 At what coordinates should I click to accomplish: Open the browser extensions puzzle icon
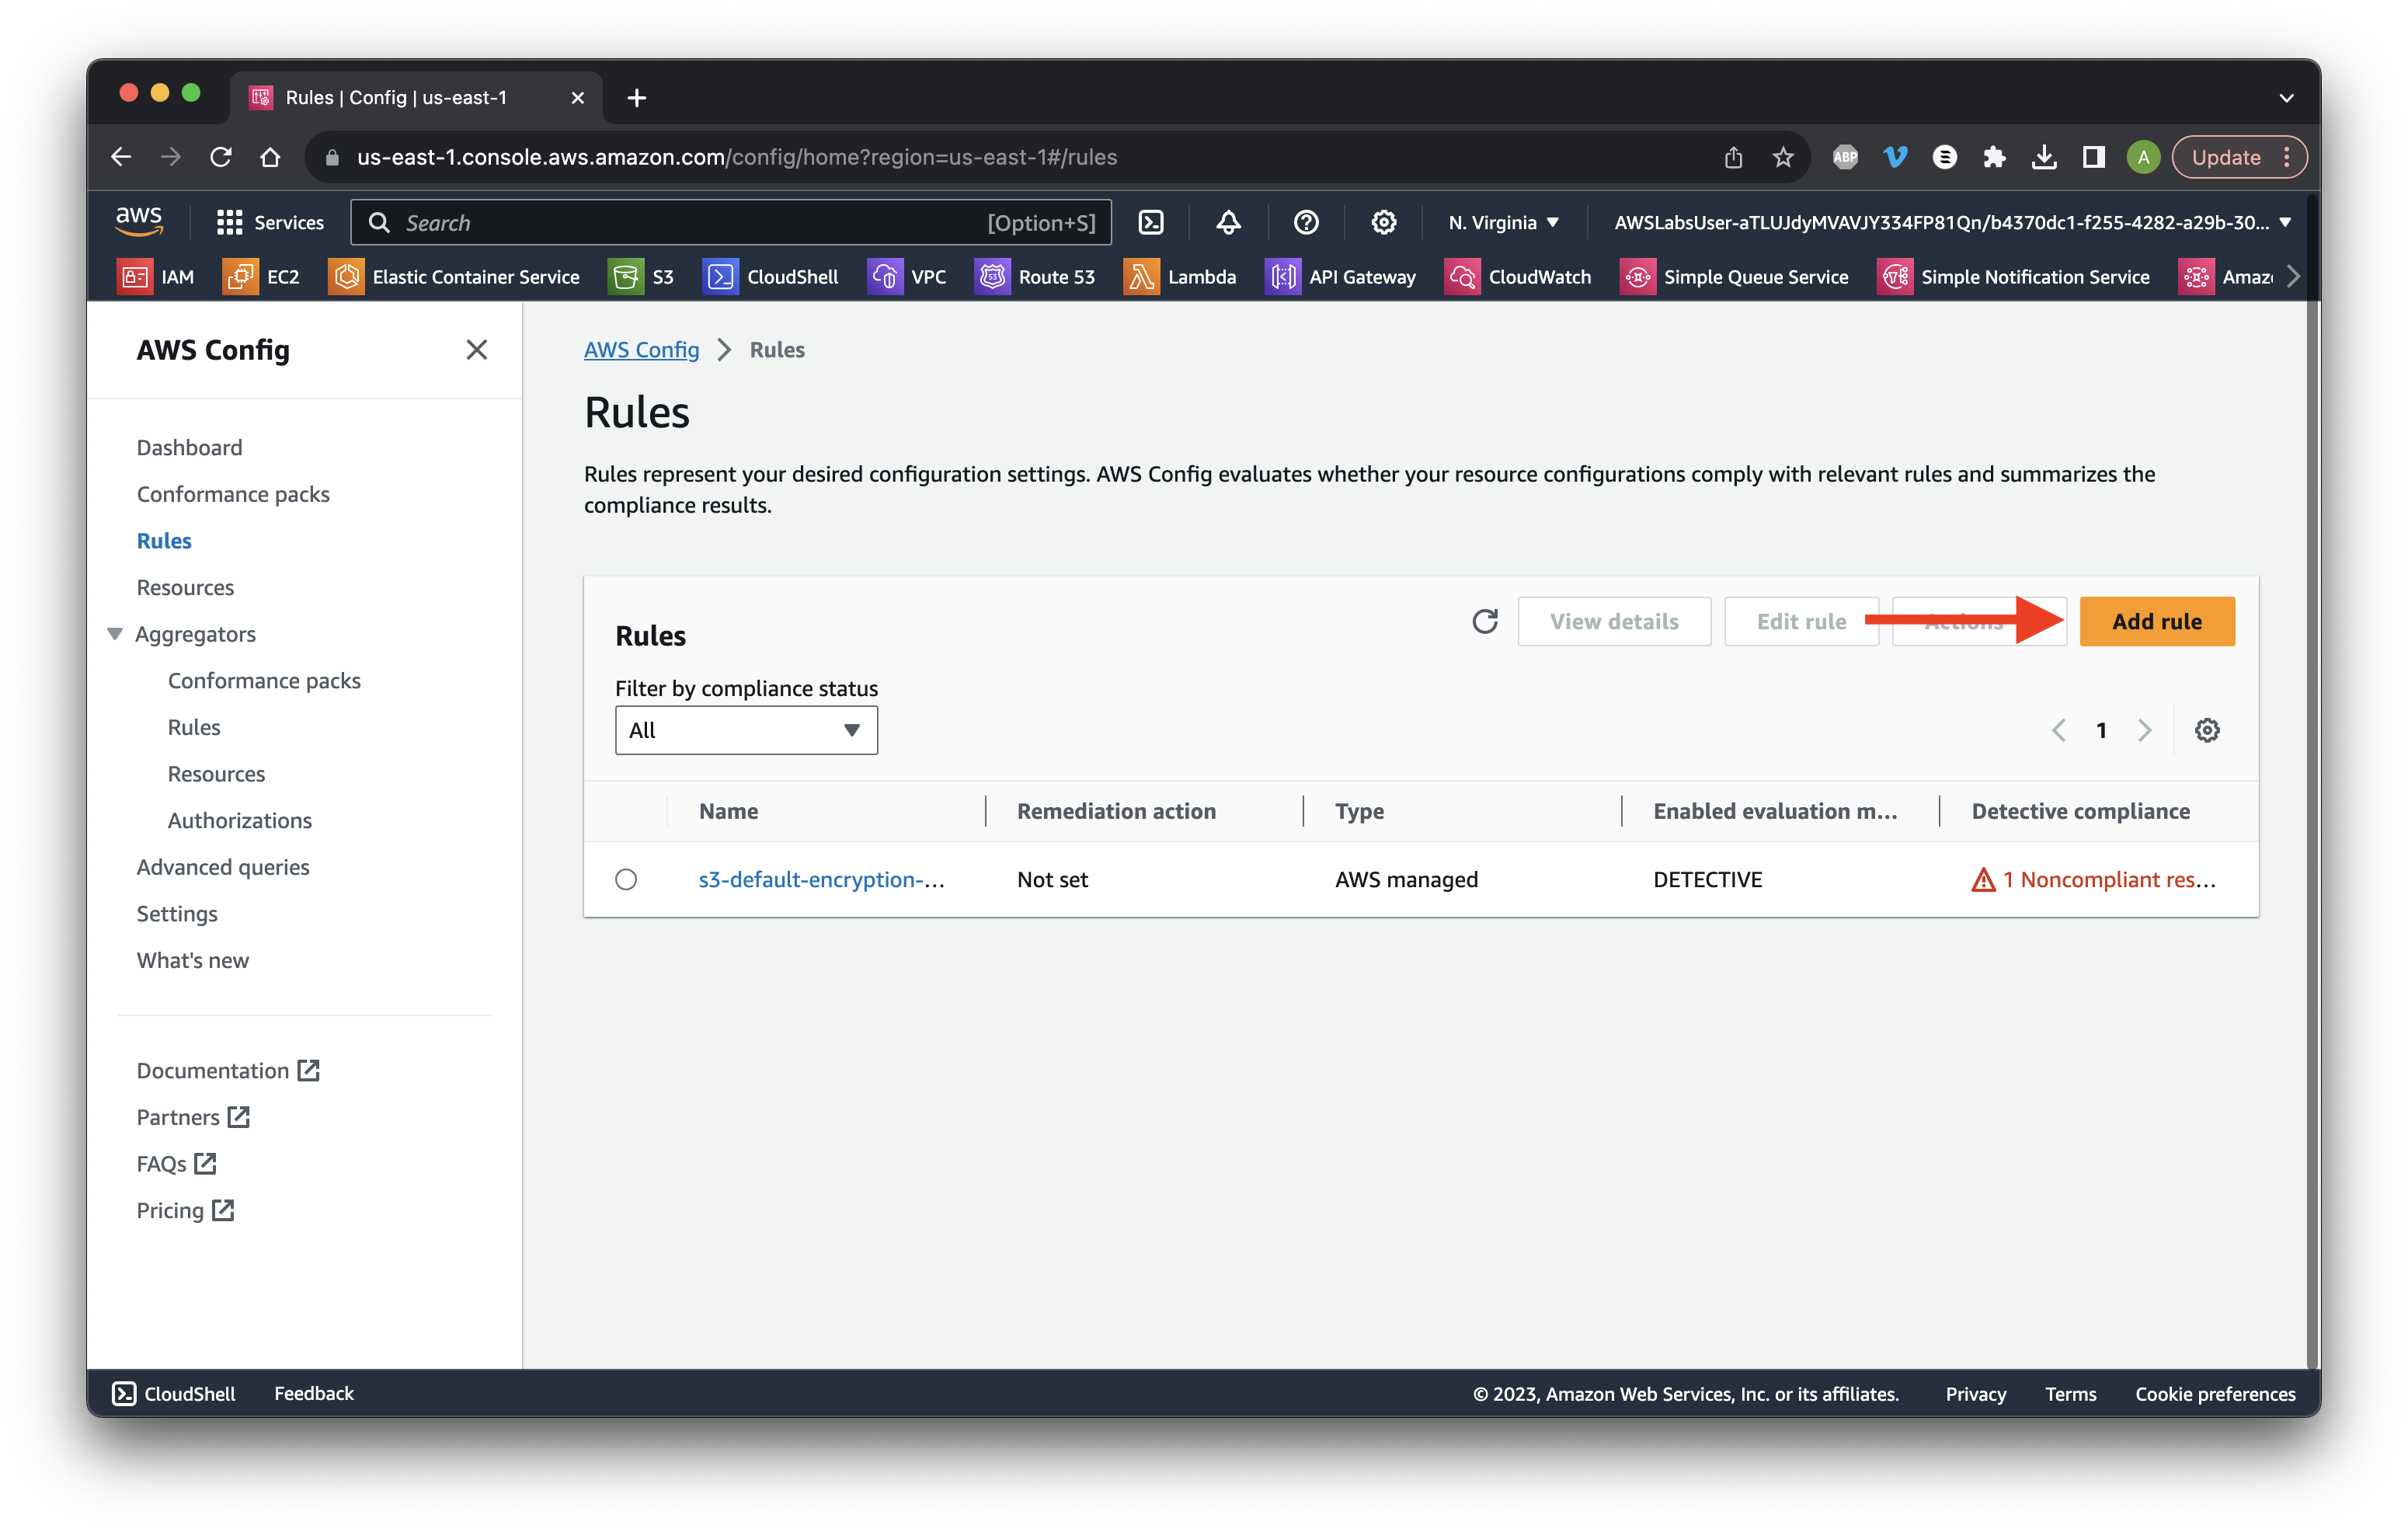click(1994, 157)
